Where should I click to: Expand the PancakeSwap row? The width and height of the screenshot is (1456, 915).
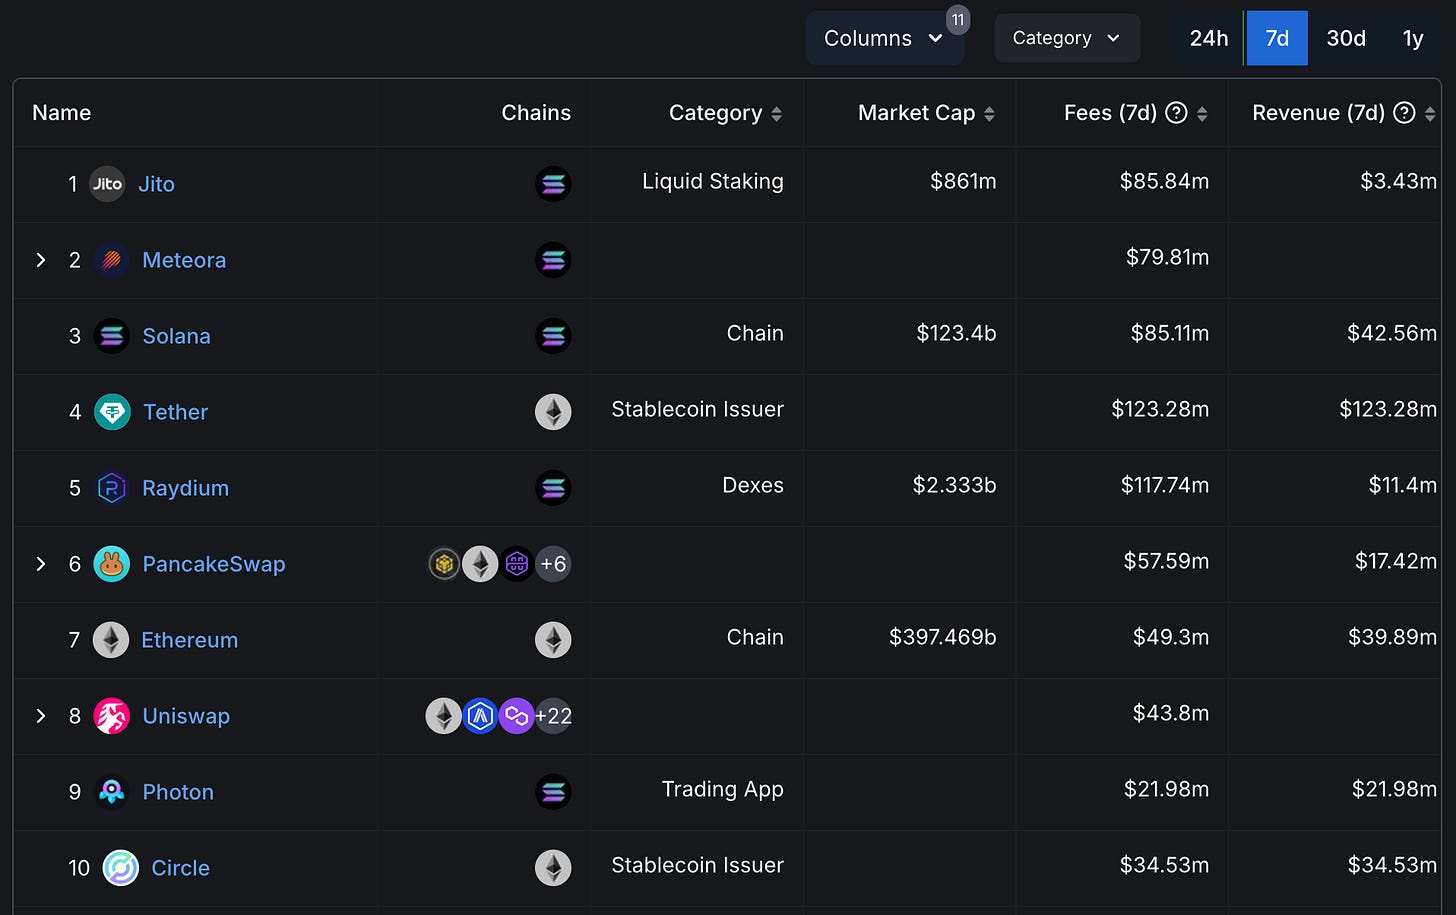(x=41, y=564)
